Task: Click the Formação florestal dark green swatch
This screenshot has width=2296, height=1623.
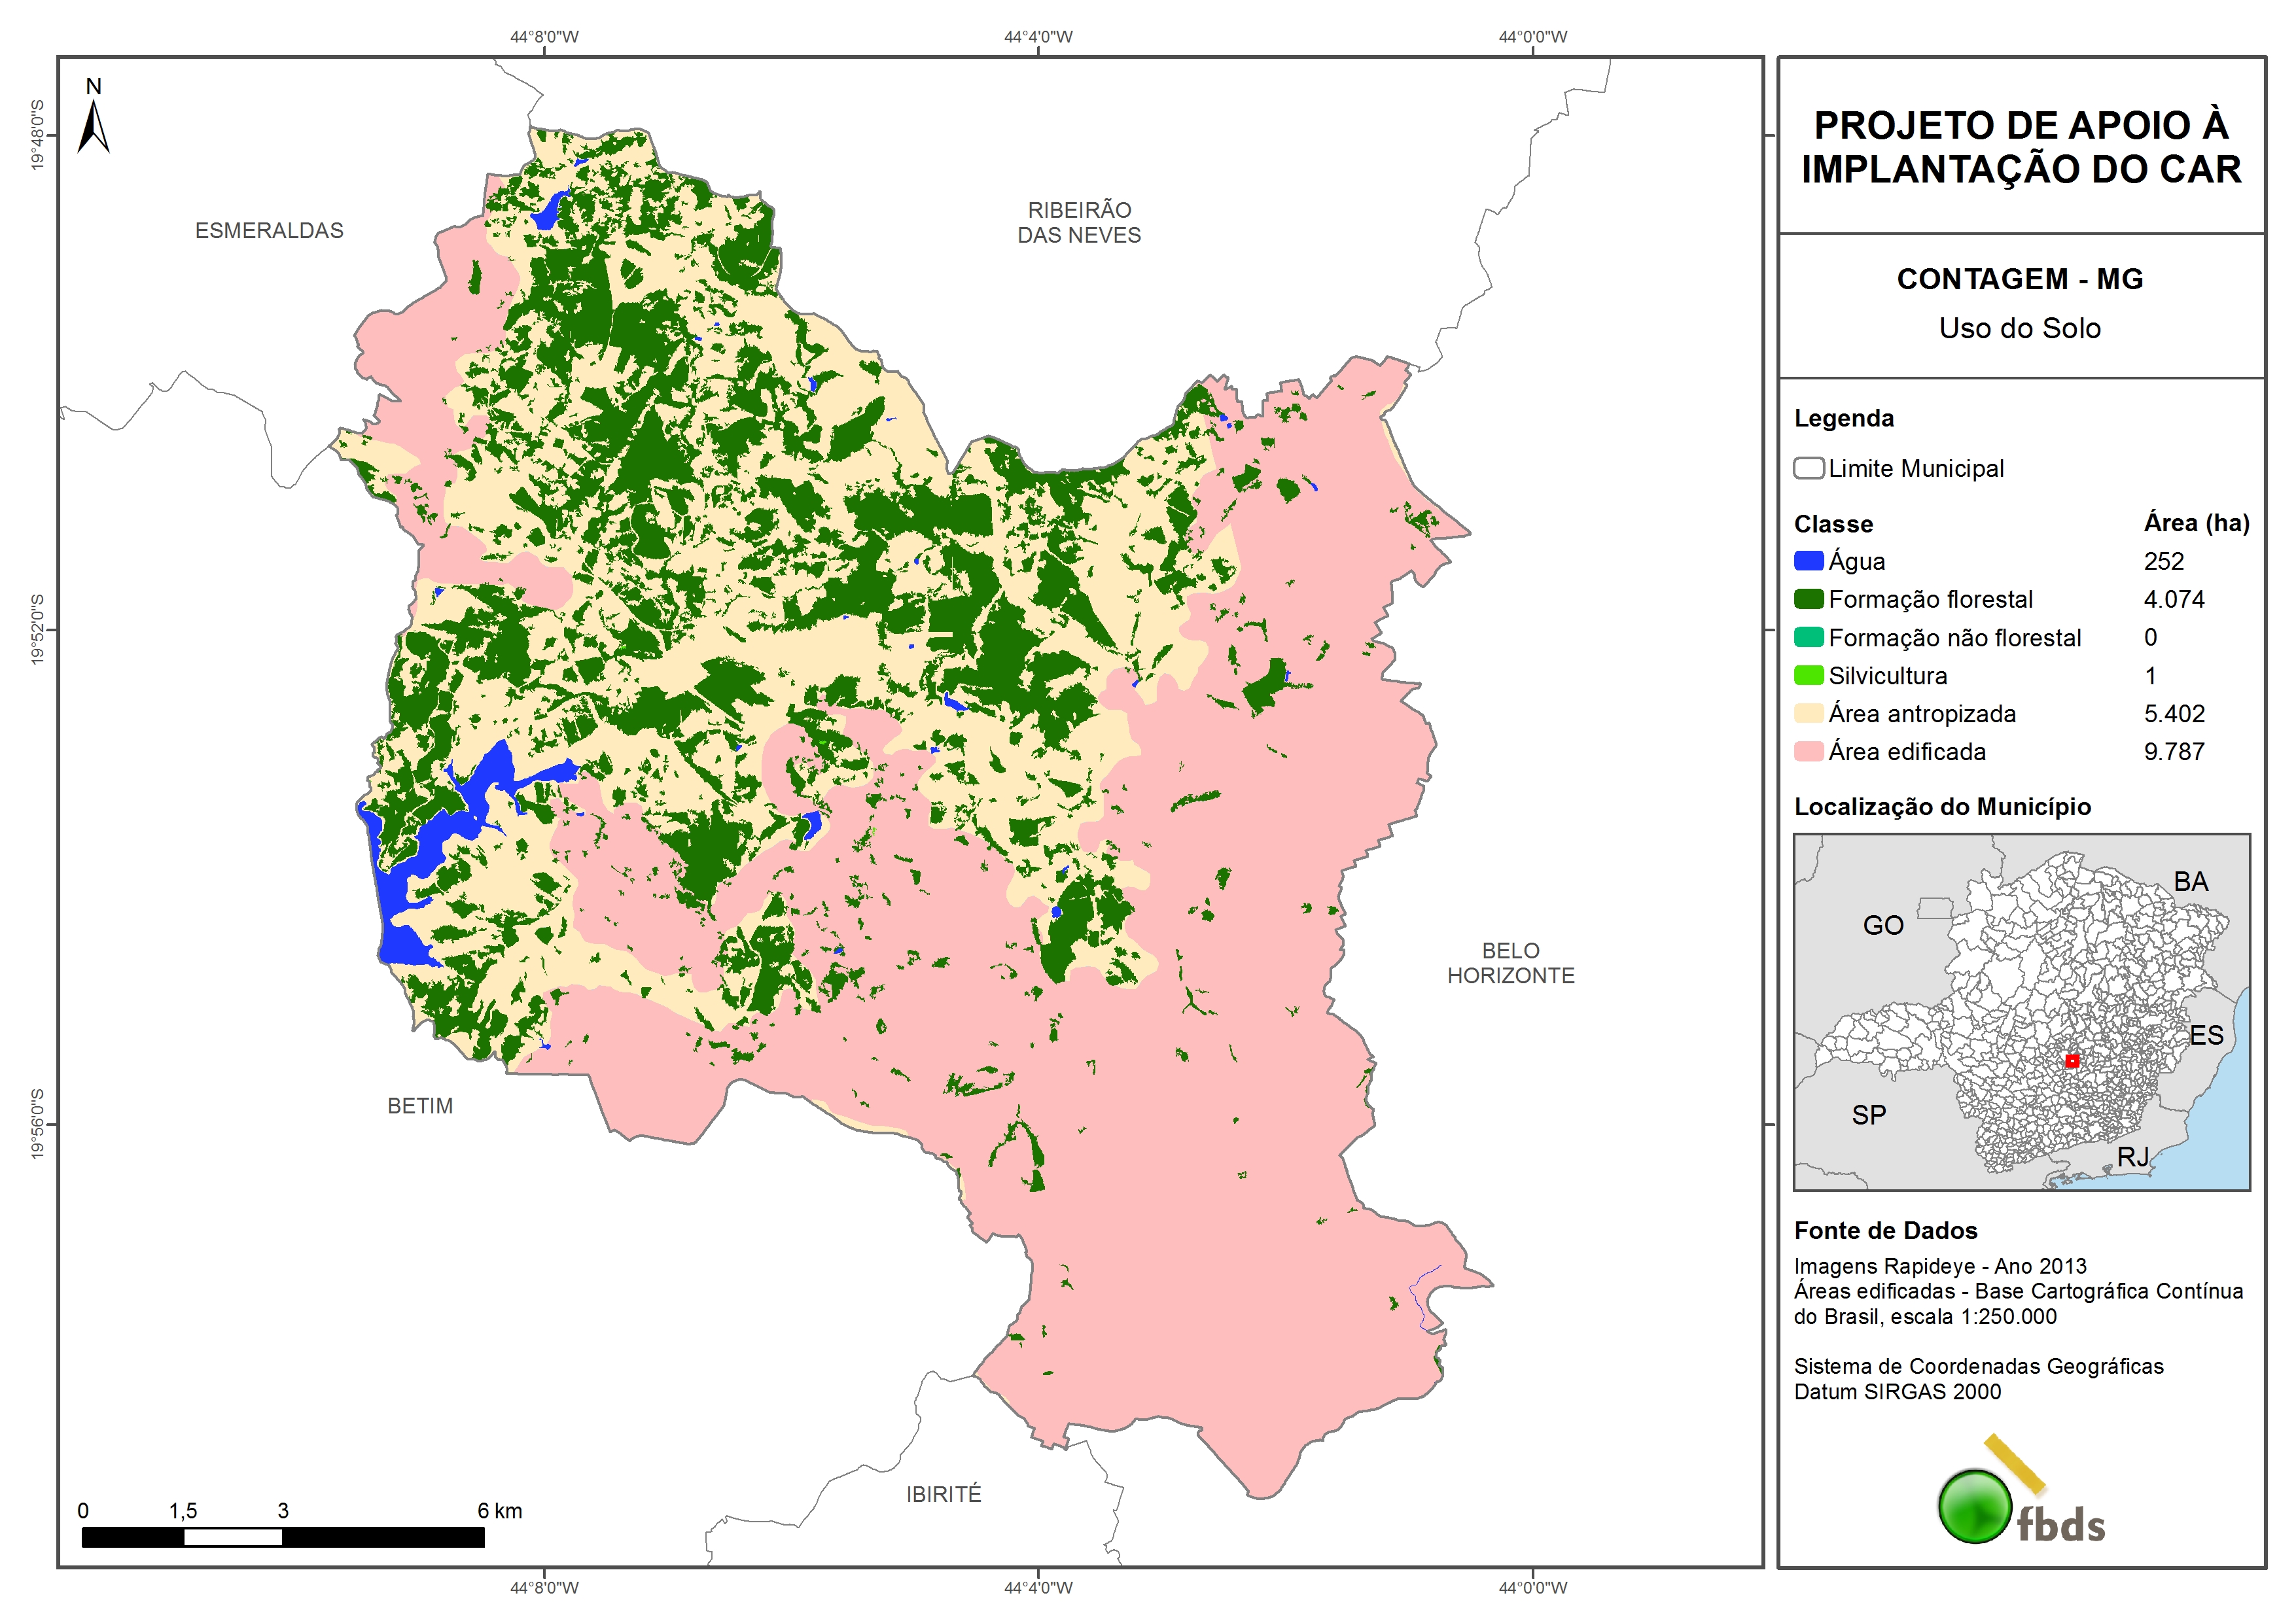Action: coord(1808,599)
